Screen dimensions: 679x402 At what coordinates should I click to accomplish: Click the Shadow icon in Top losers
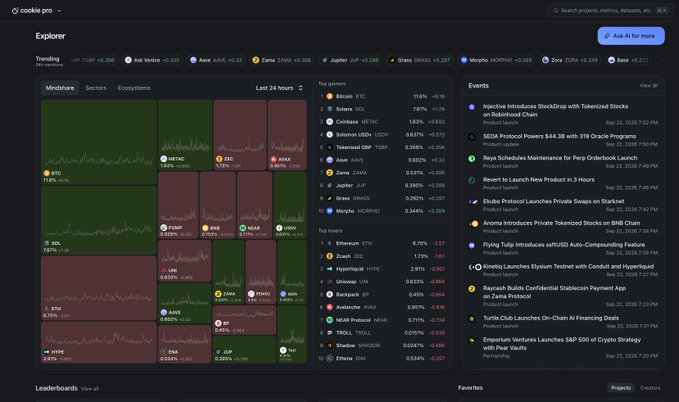coord(330,345)
